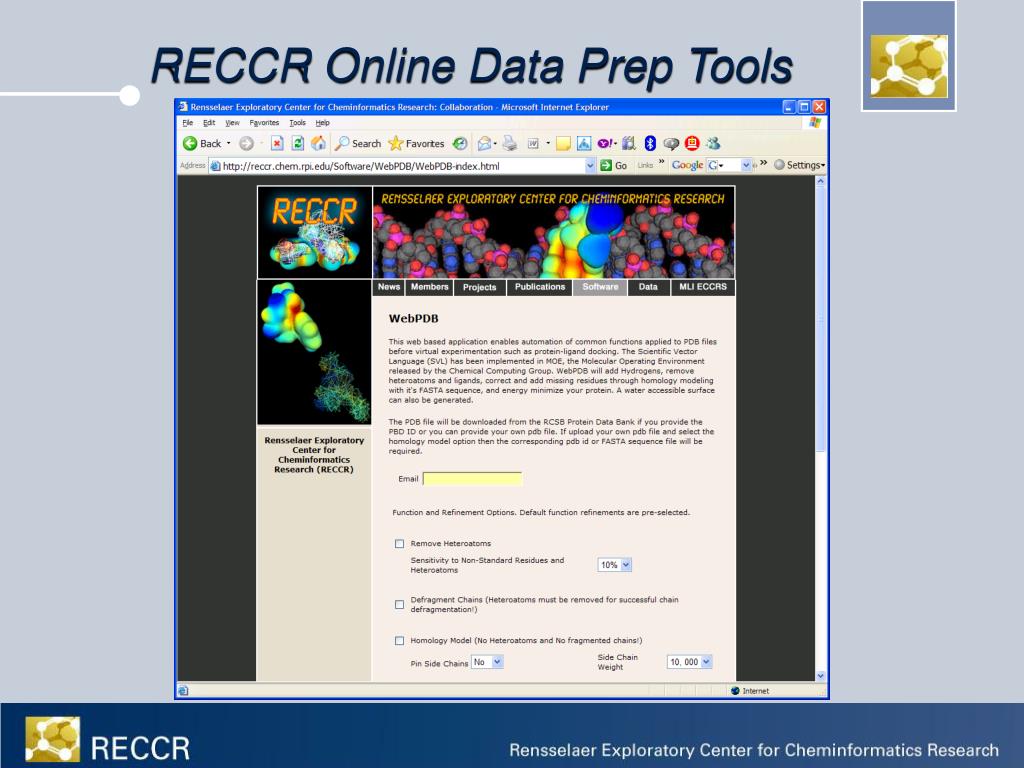Click the WebPDB heading text
This screenshot has height=768, width=1024.
coord(413,319)
